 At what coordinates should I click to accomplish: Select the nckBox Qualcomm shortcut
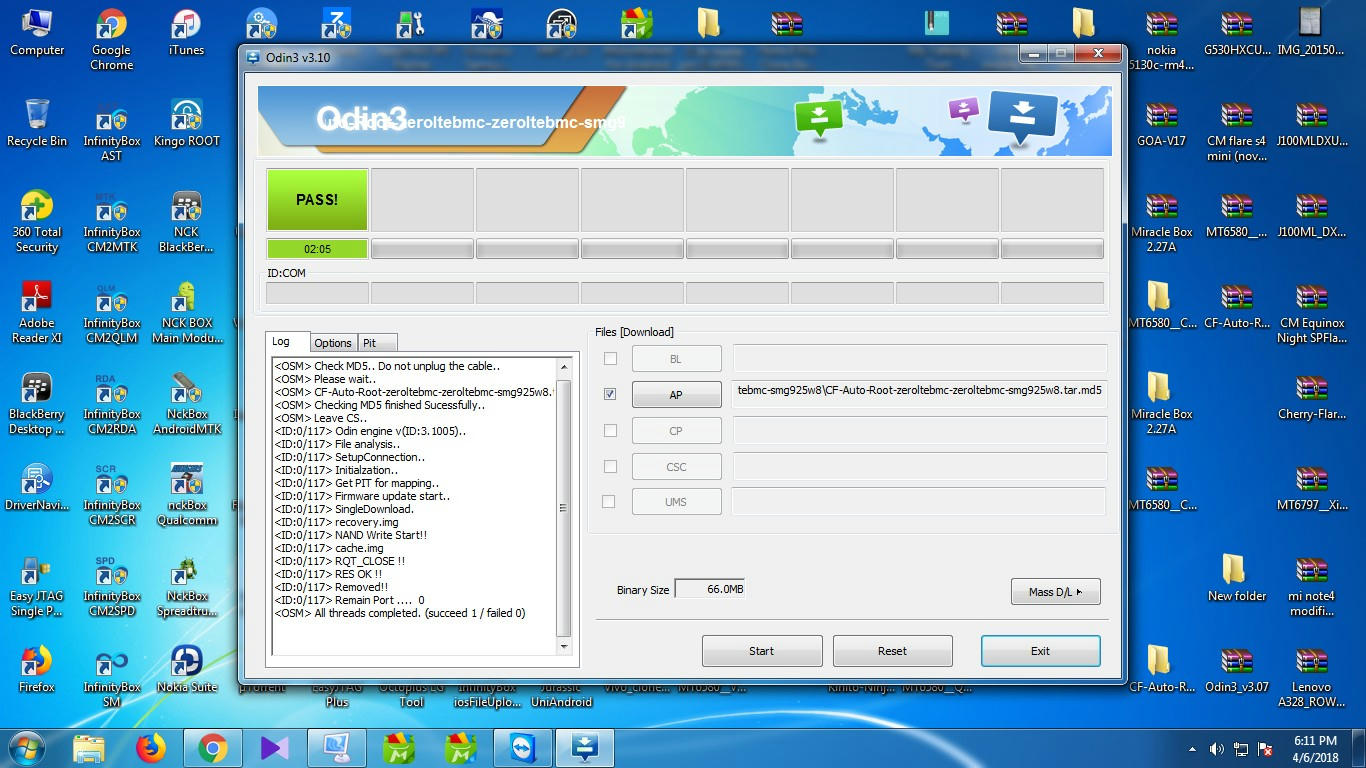coord(186,495)
